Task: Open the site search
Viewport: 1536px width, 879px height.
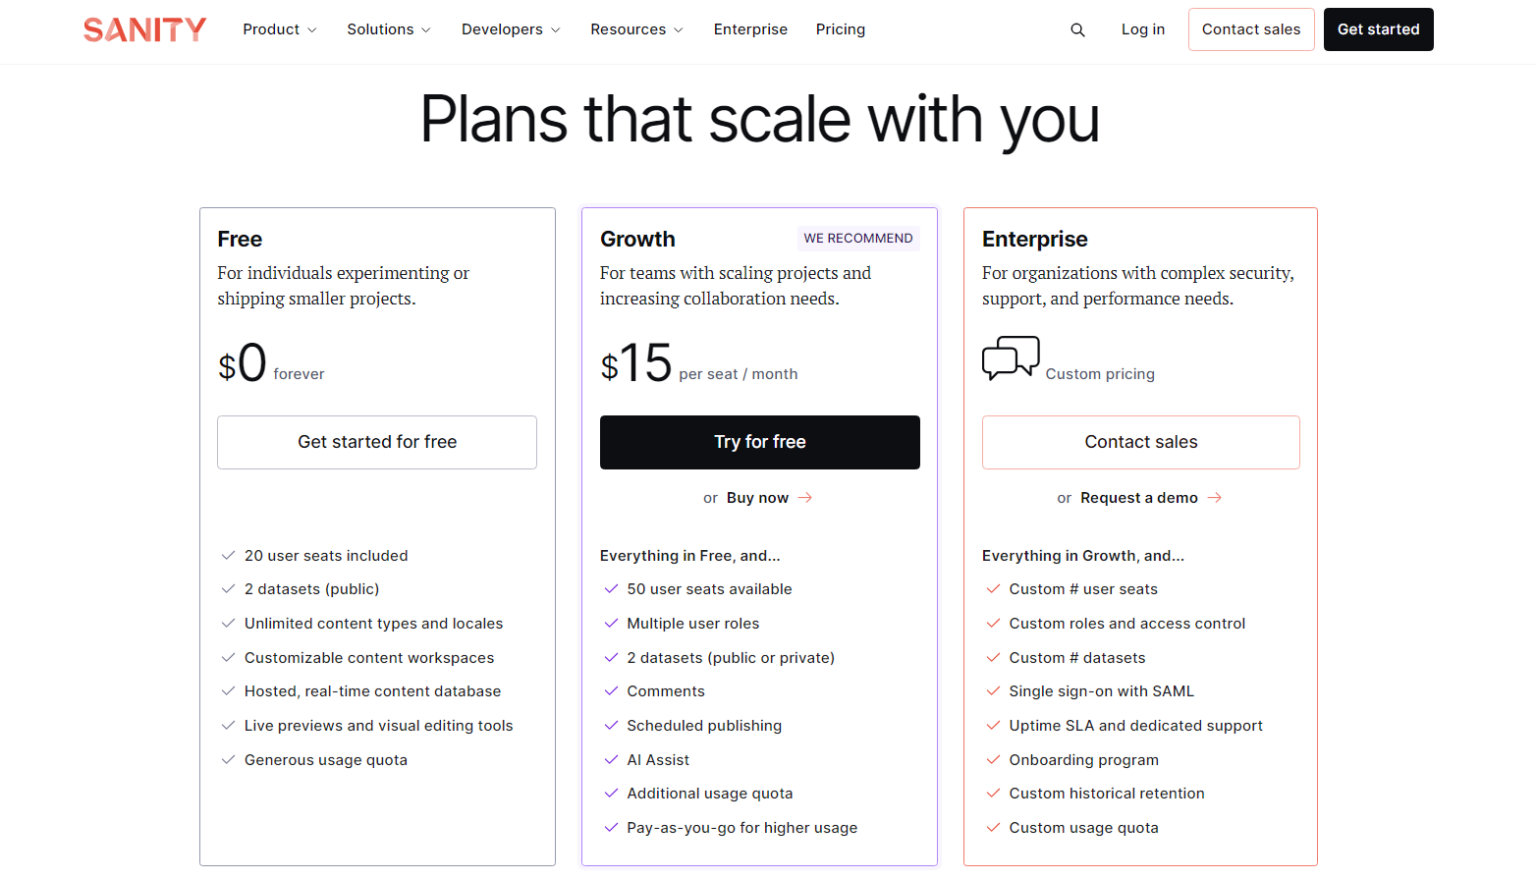Action: coord(1078,29)
